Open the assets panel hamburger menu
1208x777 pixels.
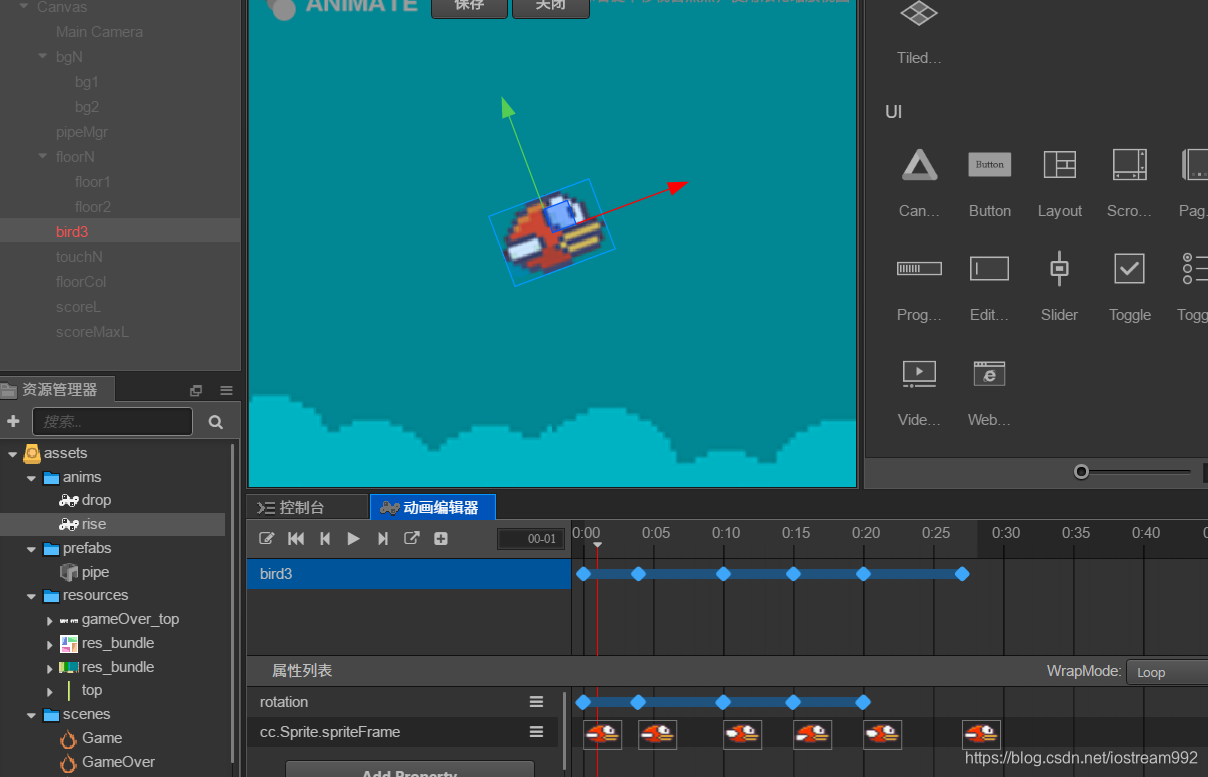226,390
